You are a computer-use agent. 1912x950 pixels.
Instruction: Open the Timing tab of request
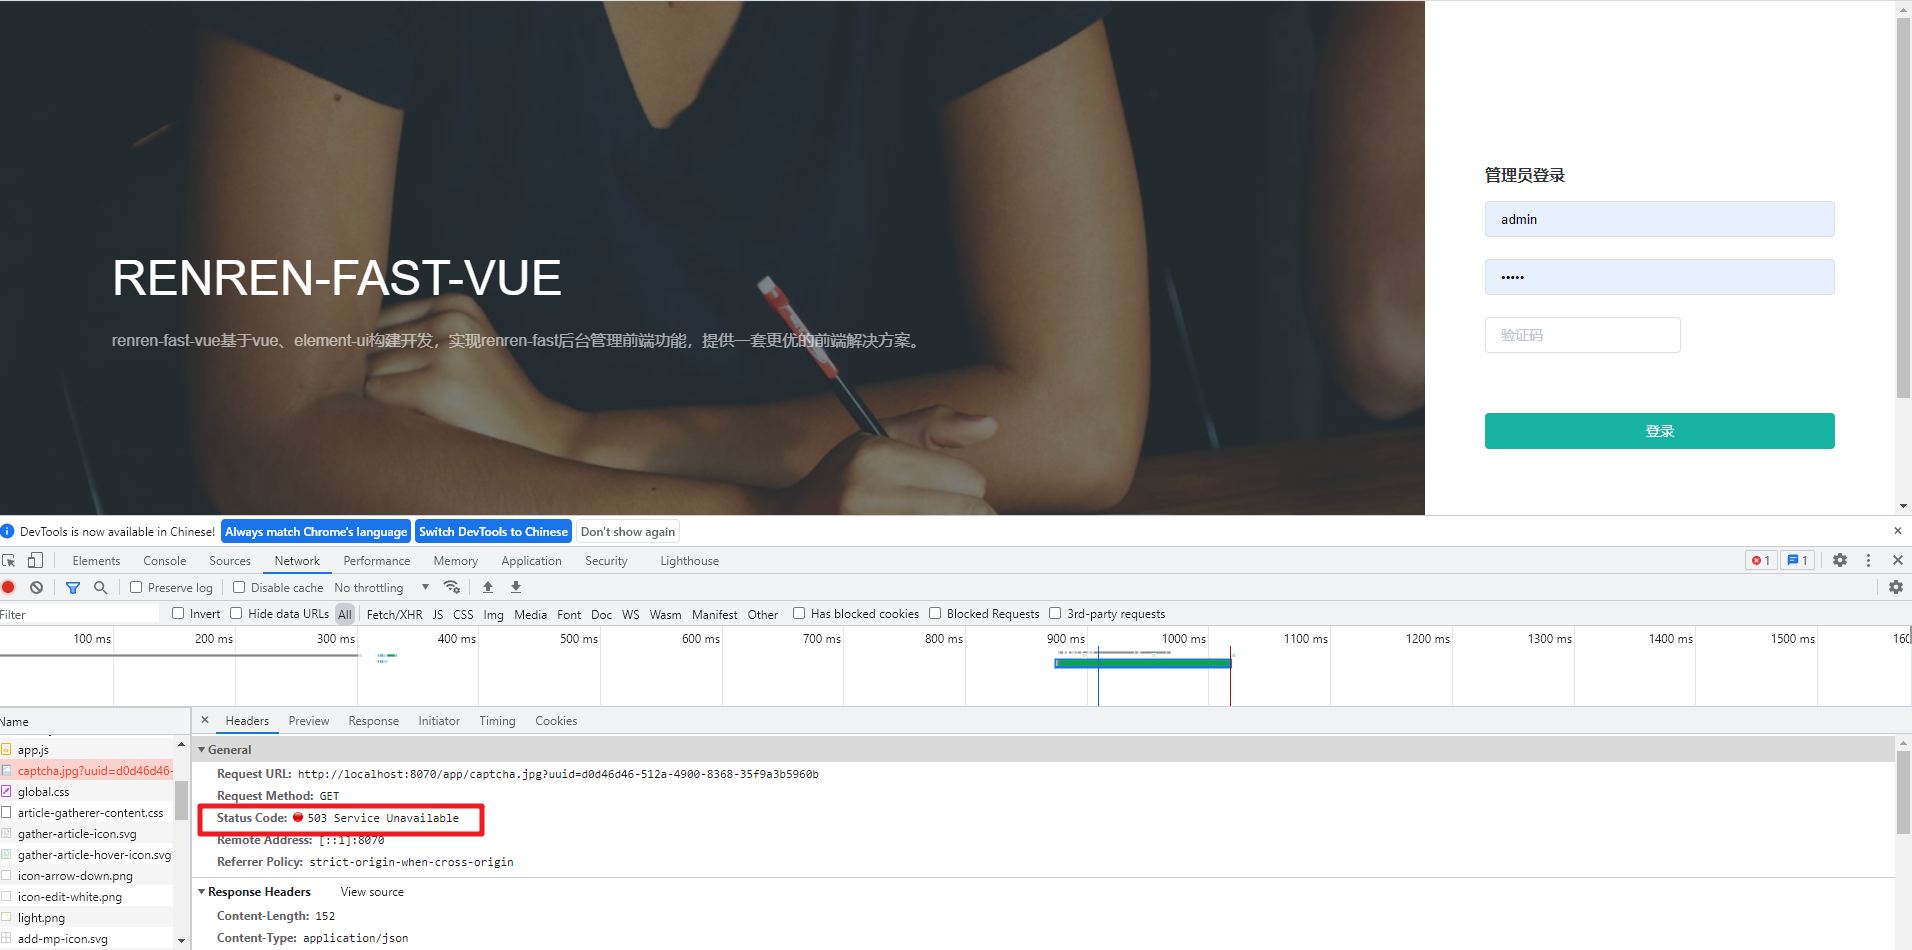497,721
